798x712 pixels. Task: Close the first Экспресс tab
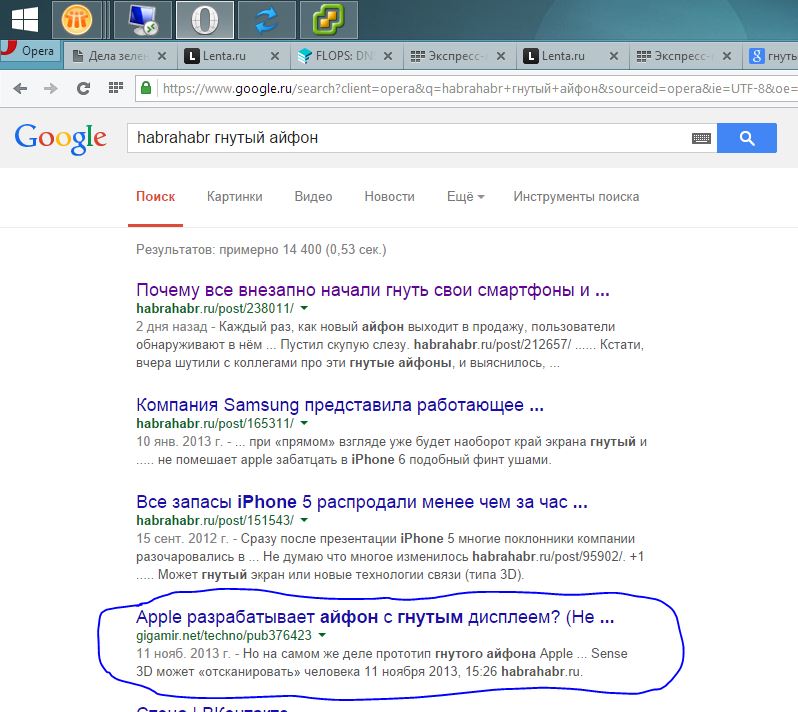(x=501, y=56)
